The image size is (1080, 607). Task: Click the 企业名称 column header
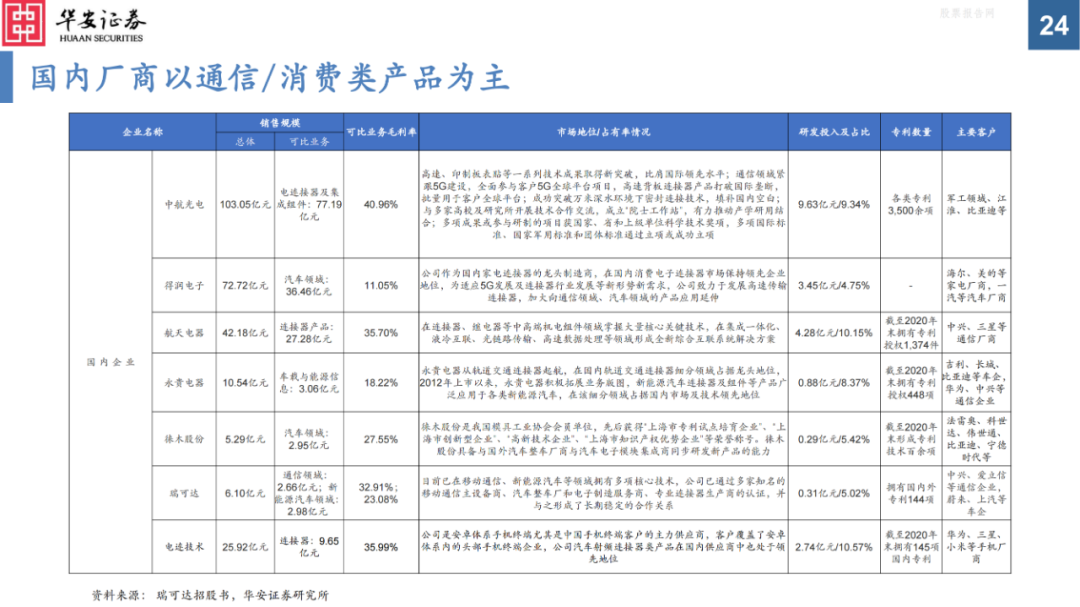point(143,132)
